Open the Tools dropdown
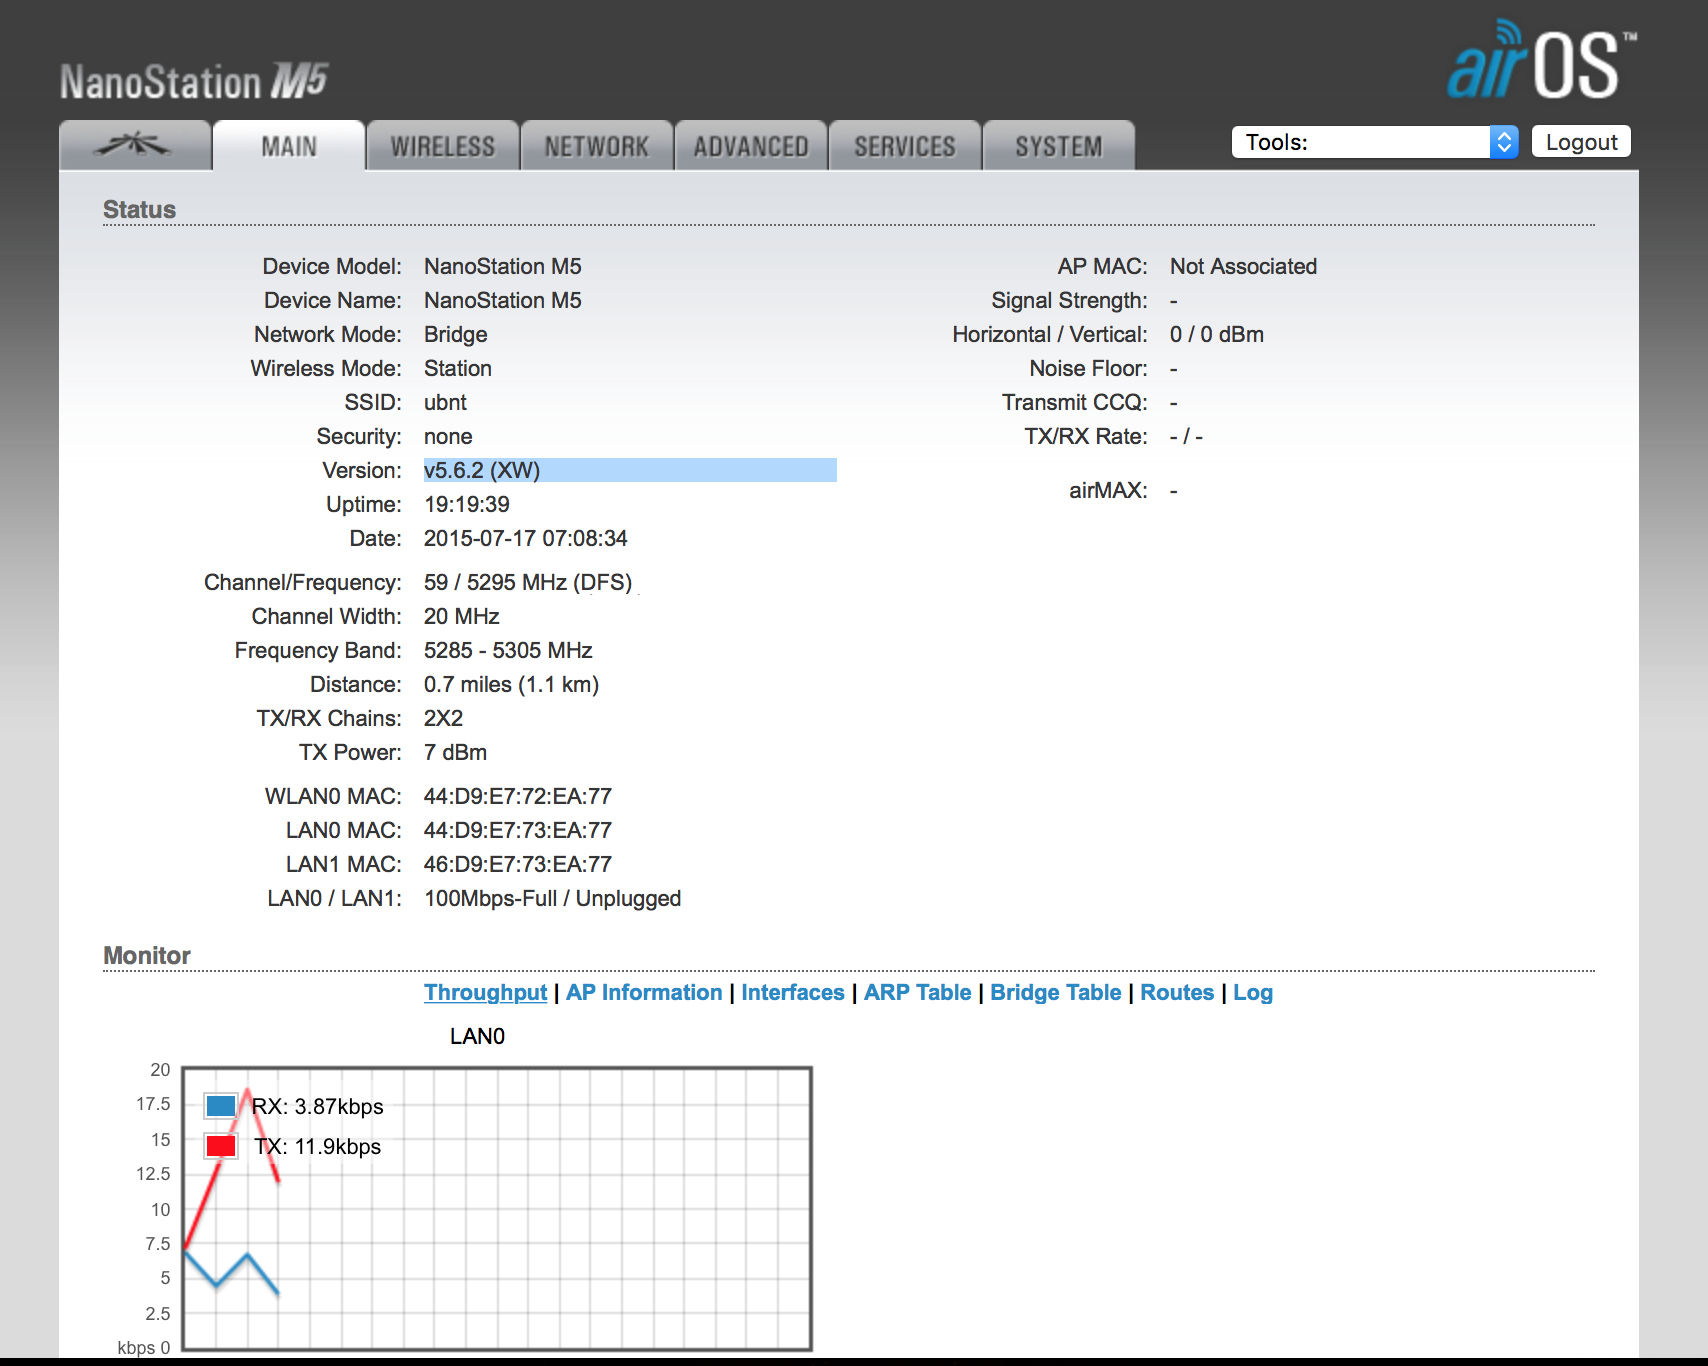The height and width of the screenshot is (1366, 1708). click(1375, 142)
